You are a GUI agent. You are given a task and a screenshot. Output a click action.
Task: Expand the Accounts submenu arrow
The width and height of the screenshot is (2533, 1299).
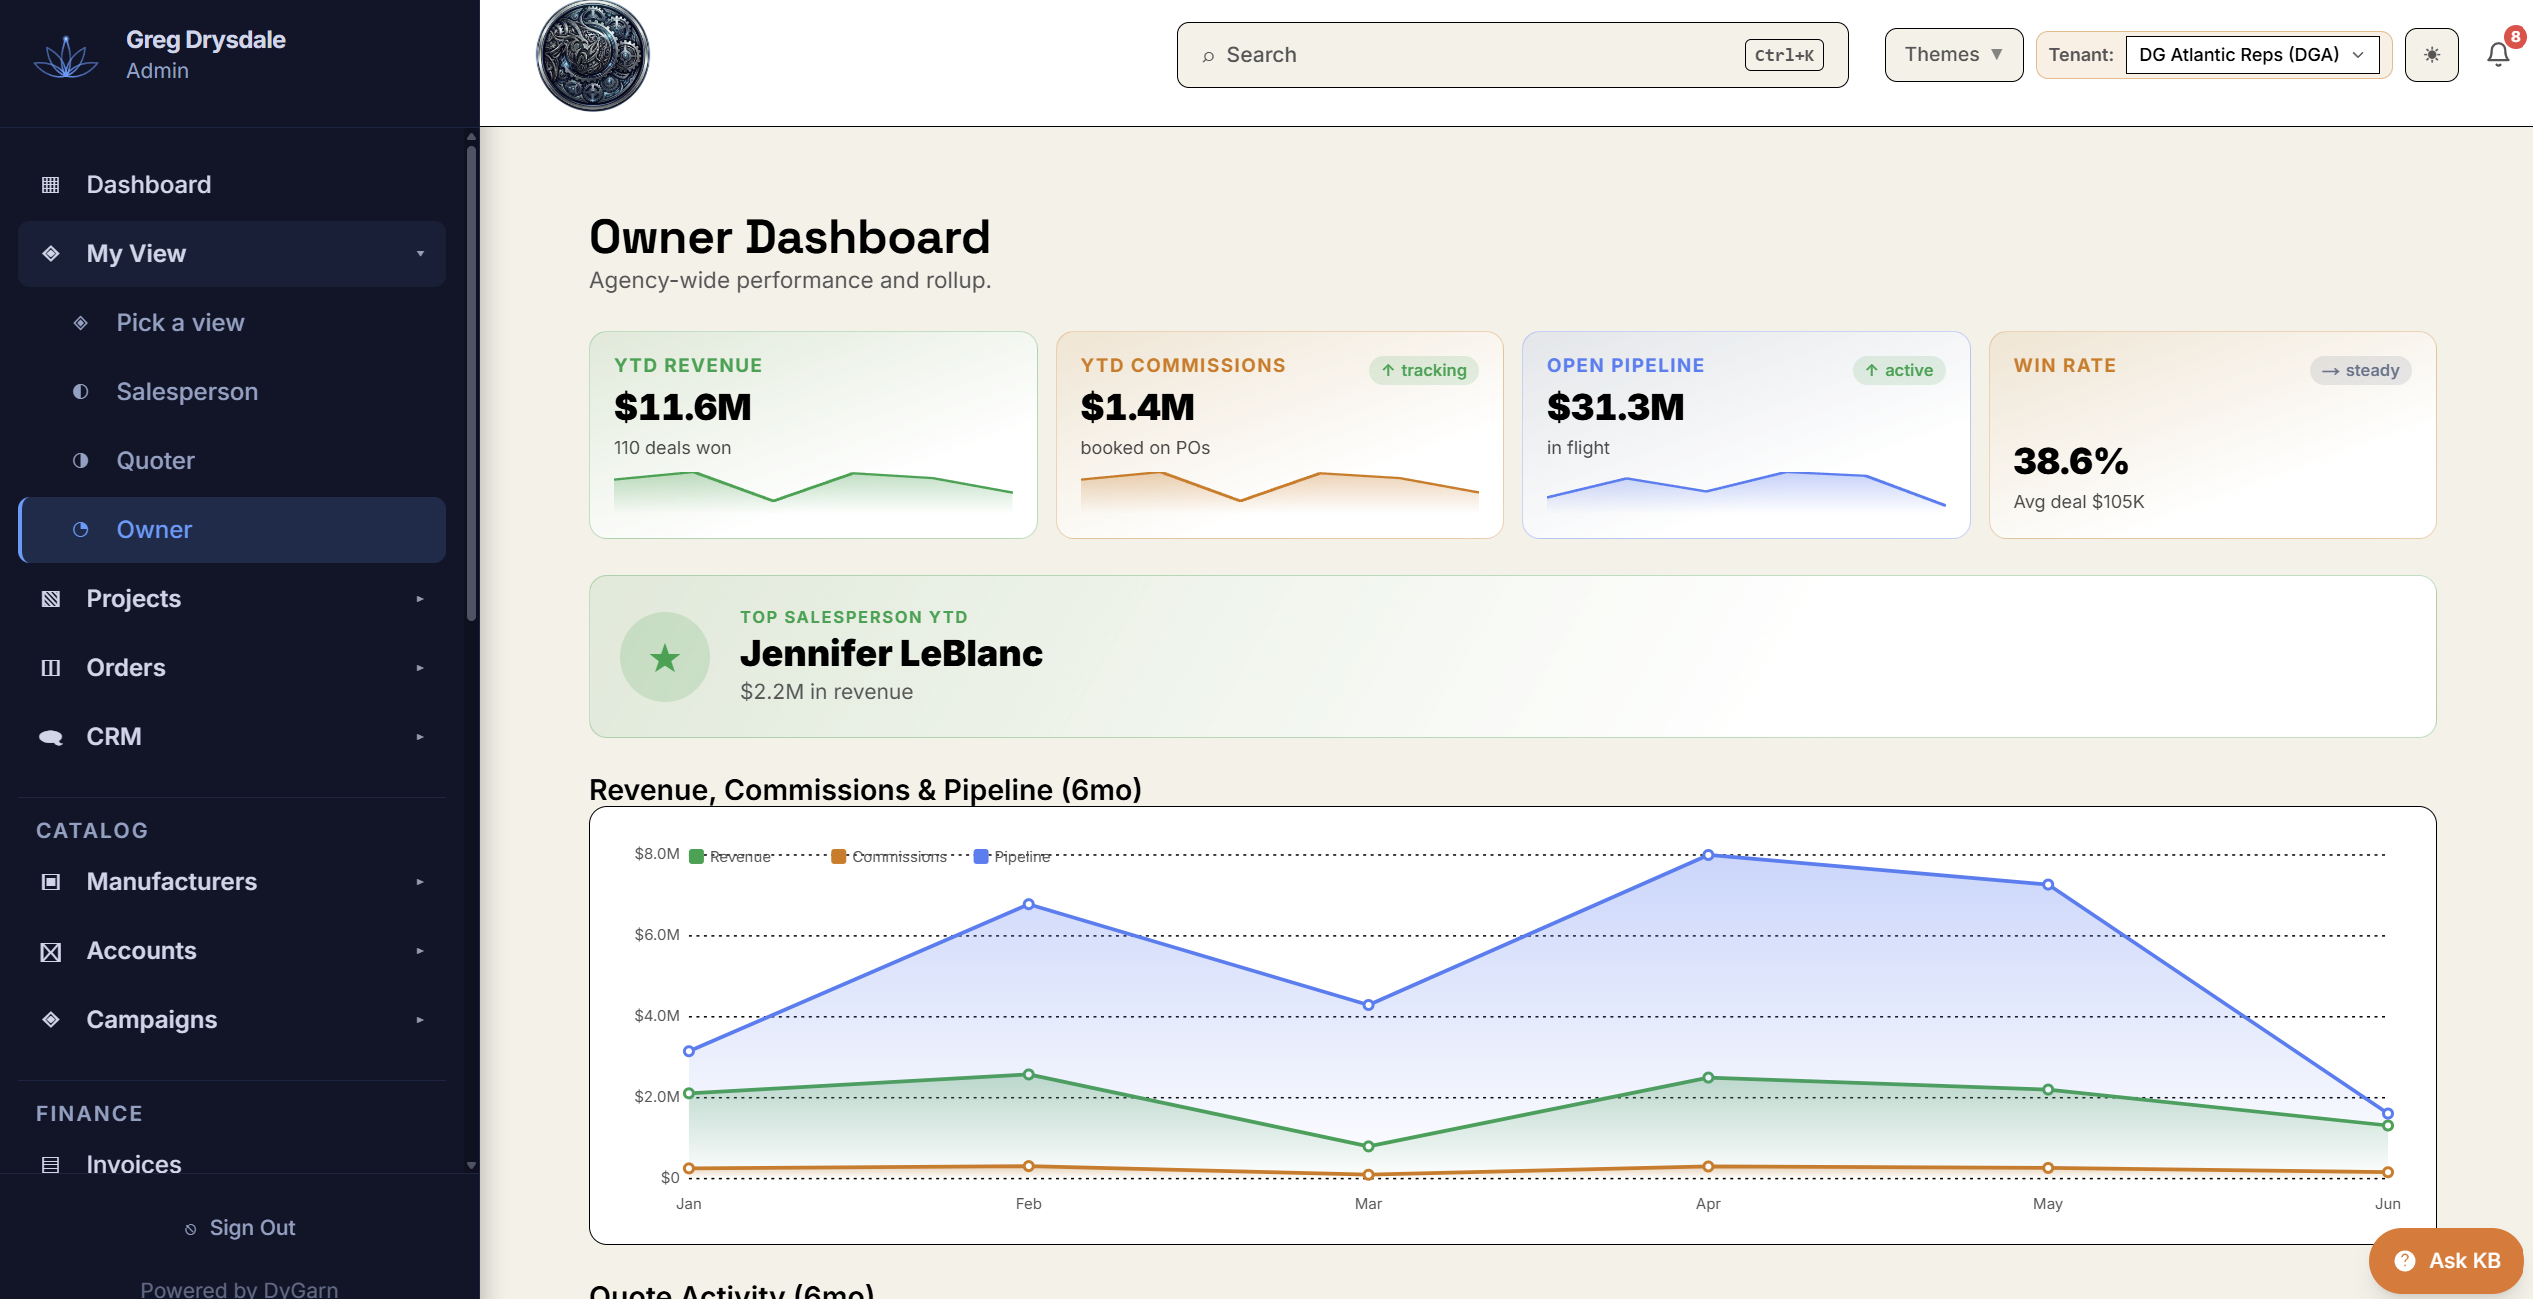(x=420, y=951)
